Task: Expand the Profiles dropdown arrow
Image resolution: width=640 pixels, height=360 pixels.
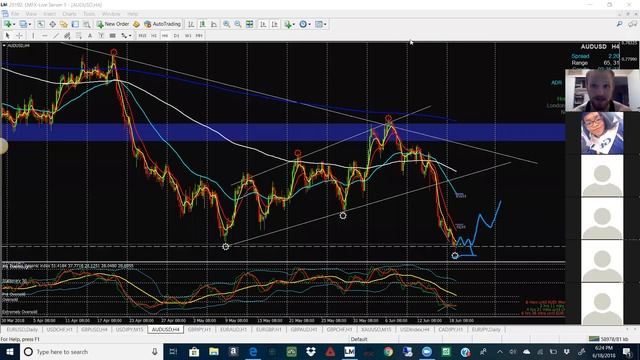Action: (30, 24)
